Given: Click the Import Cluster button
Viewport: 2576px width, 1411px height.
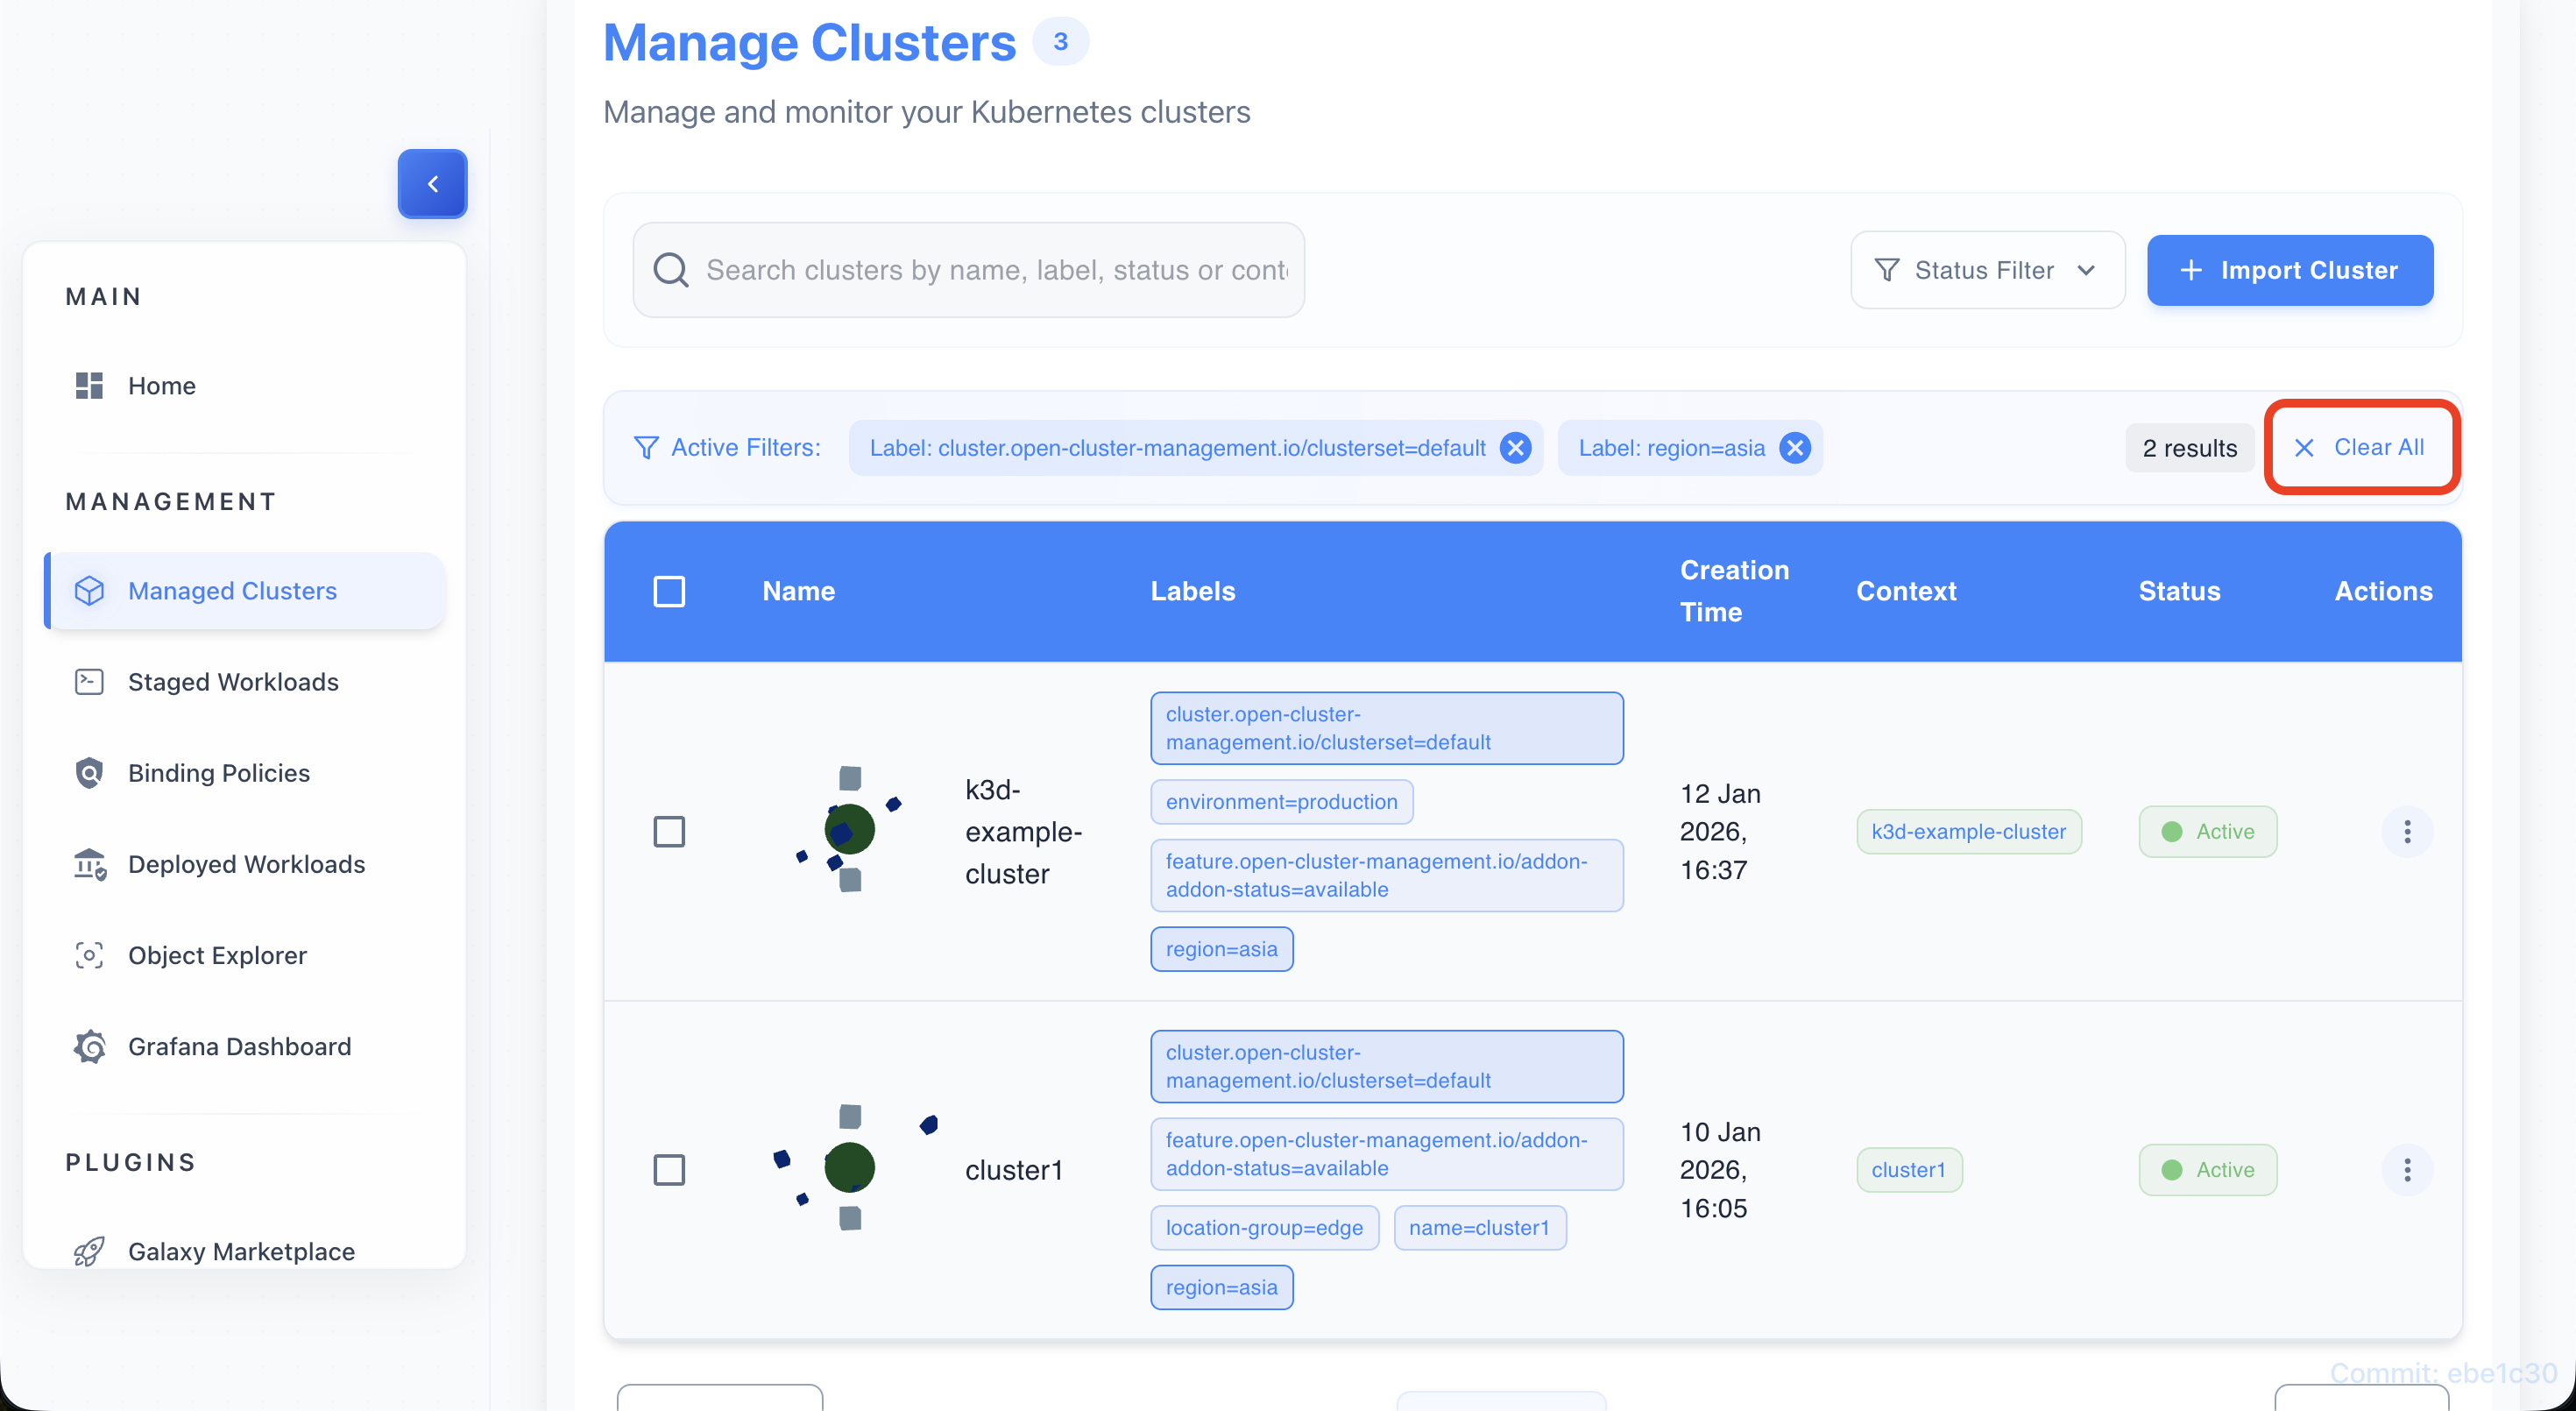Looking at the screenshot, I should coord(2289,270).
